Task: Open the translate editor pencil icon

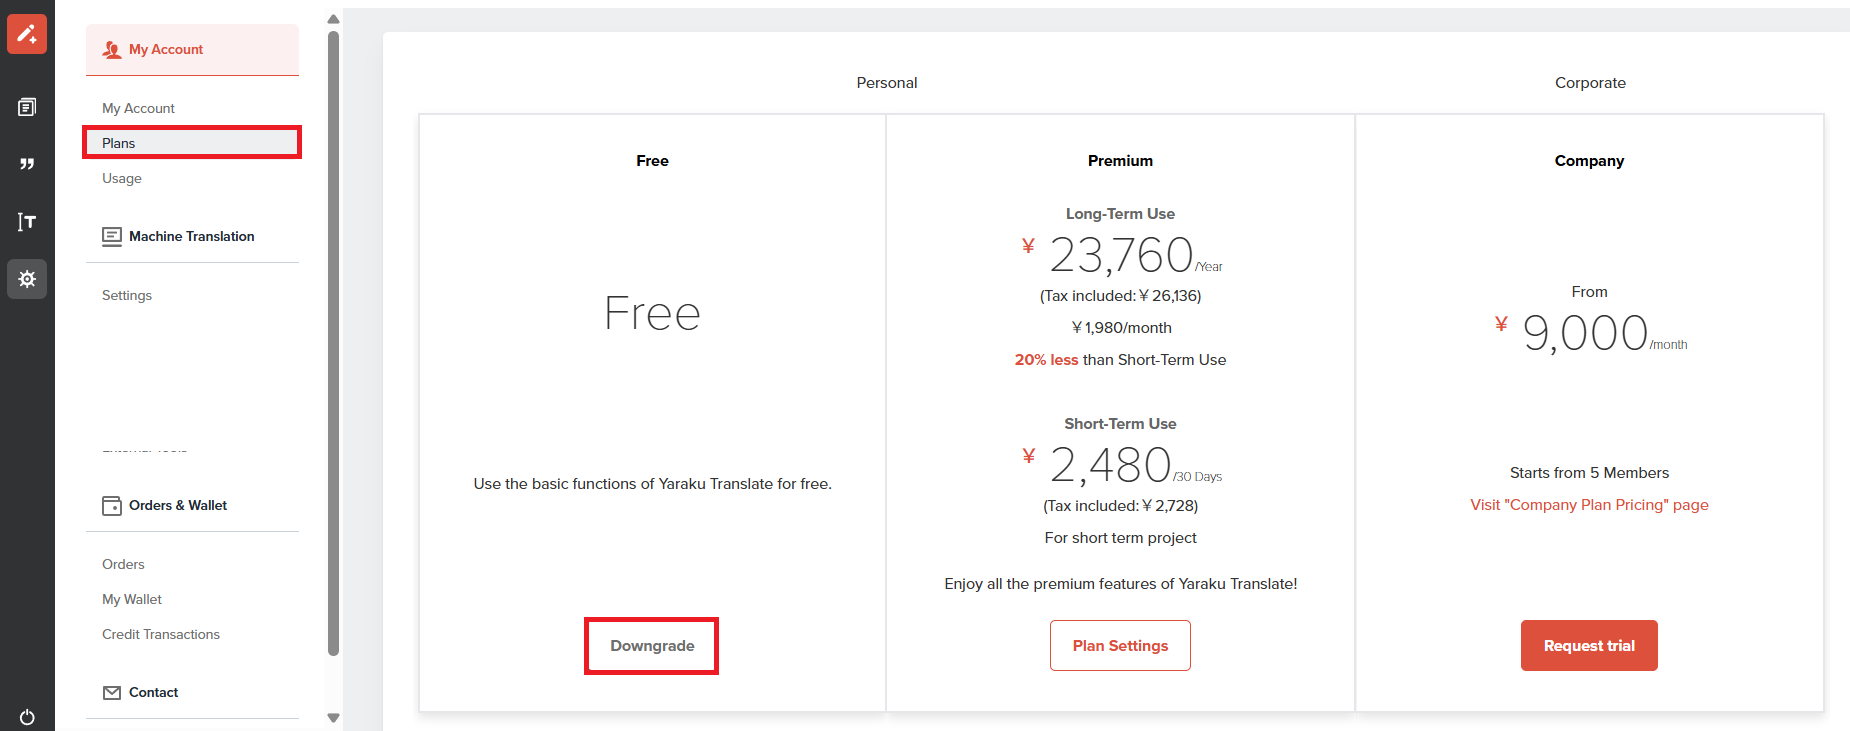Action: coord(27,34)
